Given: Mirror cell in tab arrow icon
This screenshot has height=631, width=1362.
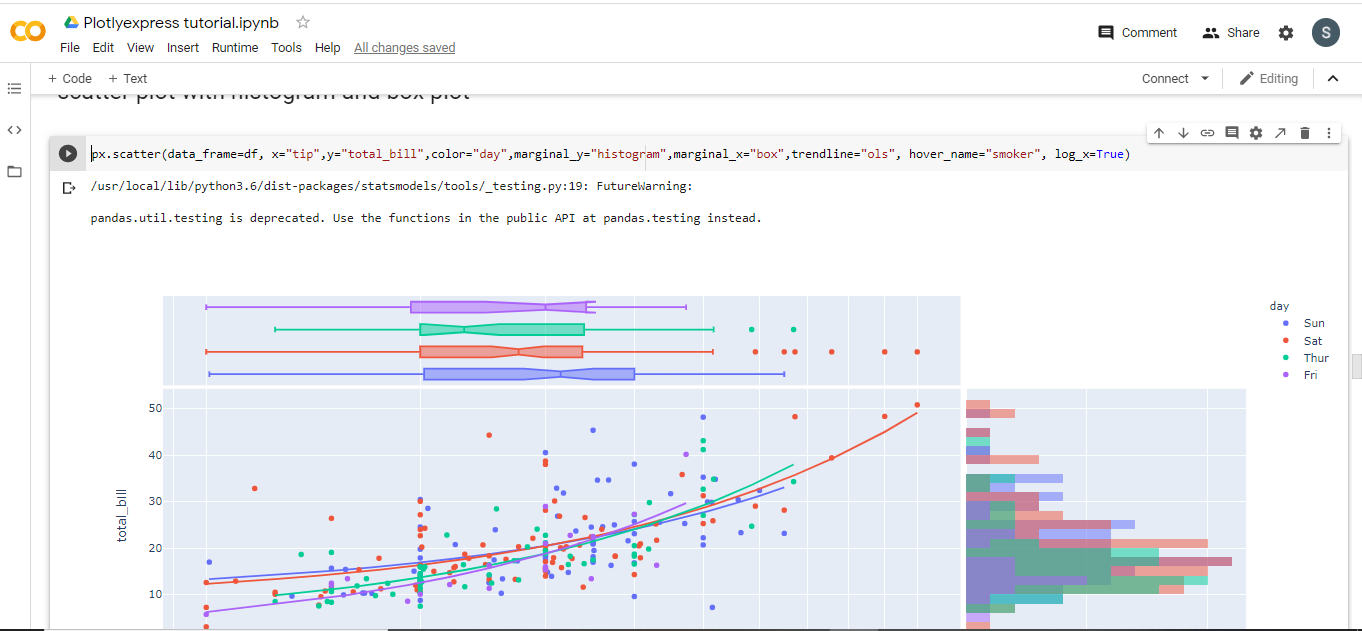Looking at the screenshot, I should pyautogui.click(x=1280, y=133).
